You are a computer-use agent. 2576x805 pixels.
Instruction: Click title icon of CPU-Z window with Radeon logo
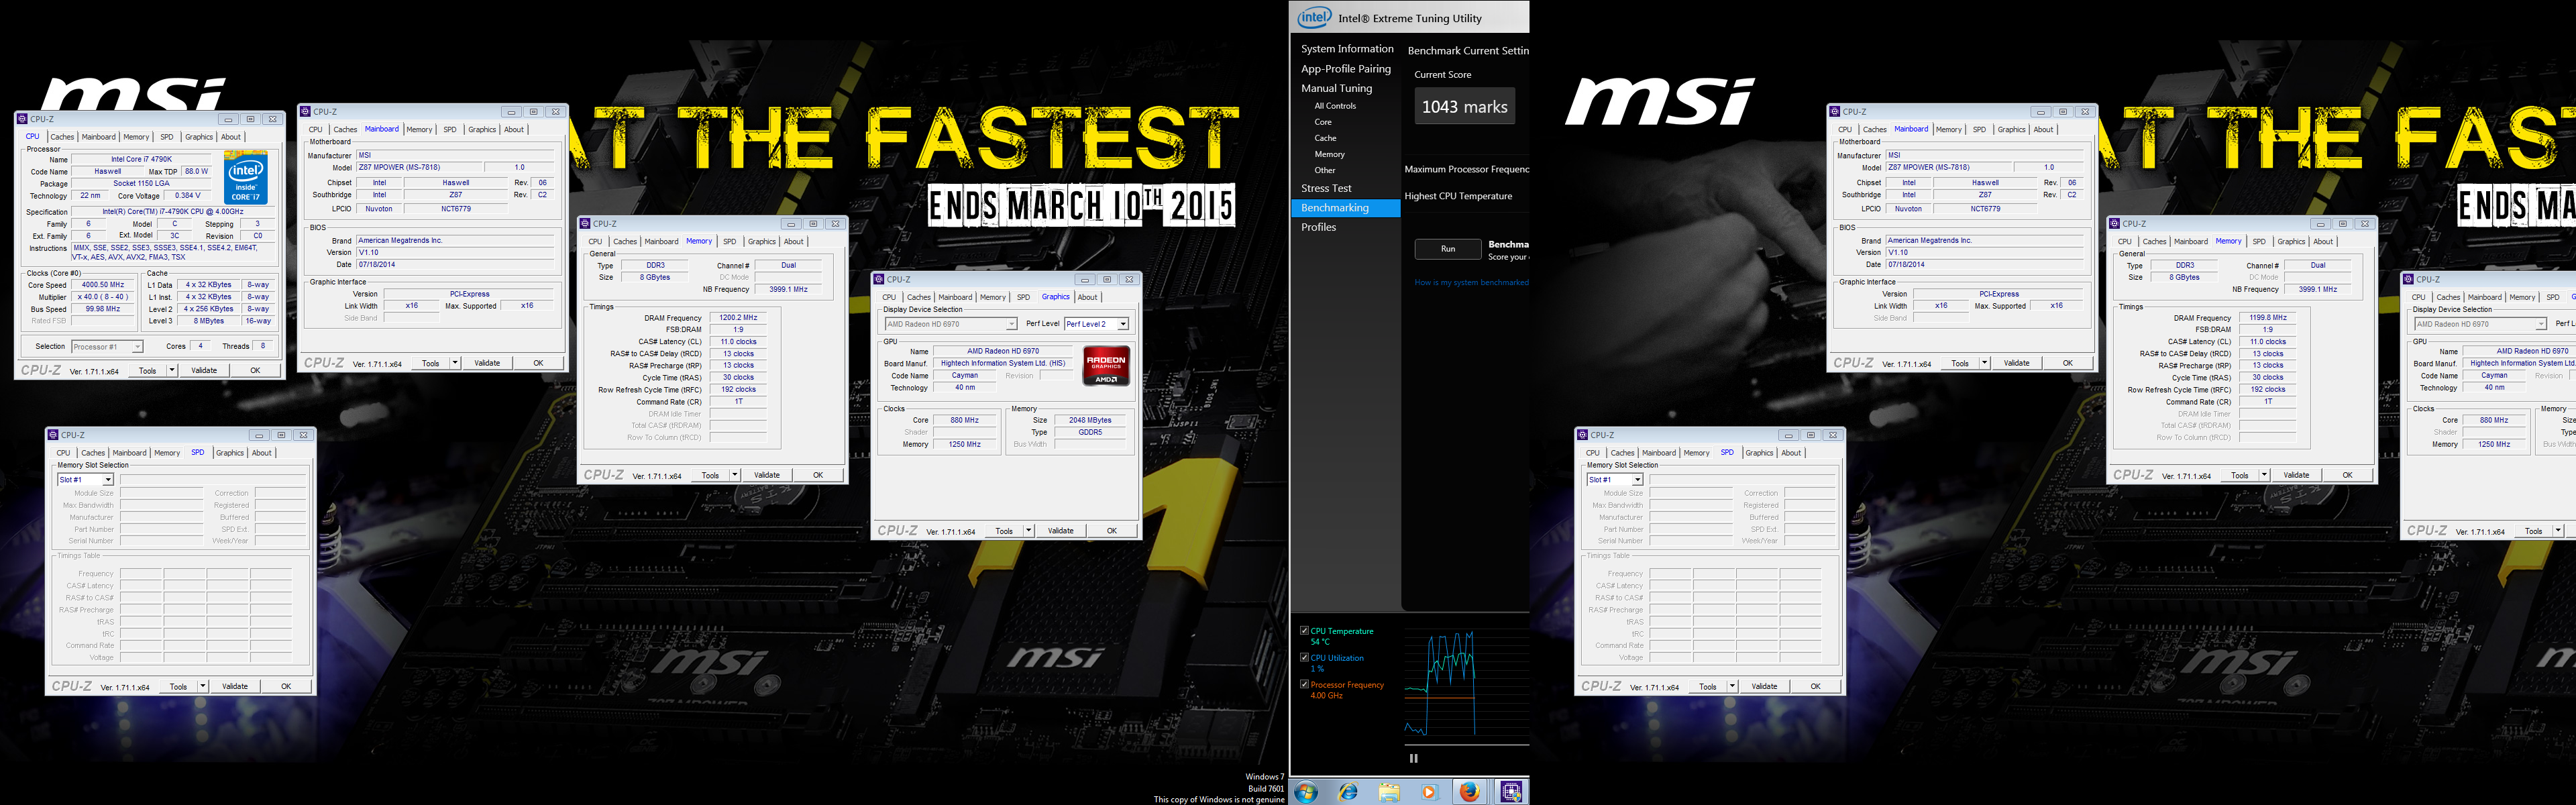click(x=880, y=280)
